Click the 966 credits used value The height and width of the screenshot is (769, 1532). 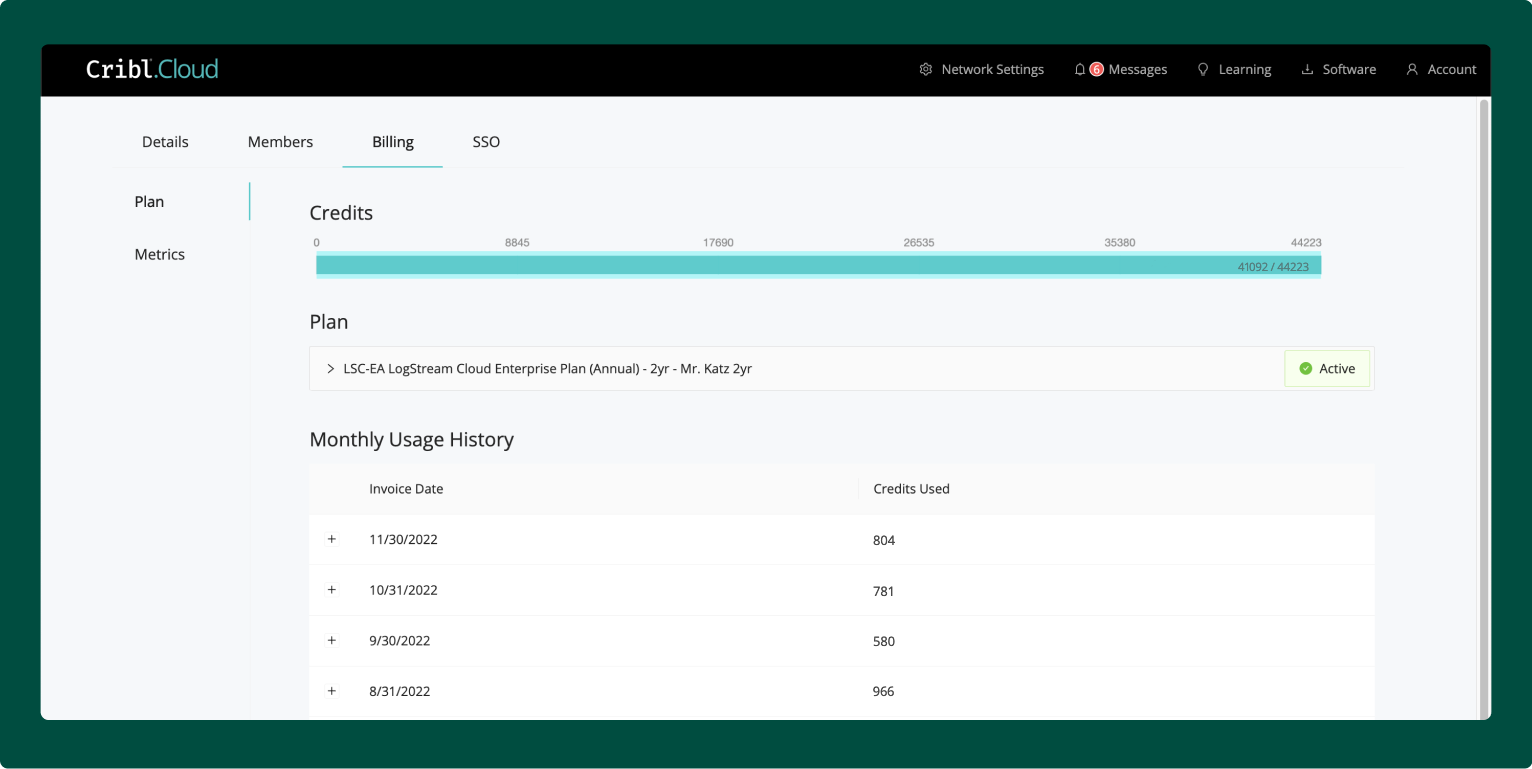tap(884, 691)
